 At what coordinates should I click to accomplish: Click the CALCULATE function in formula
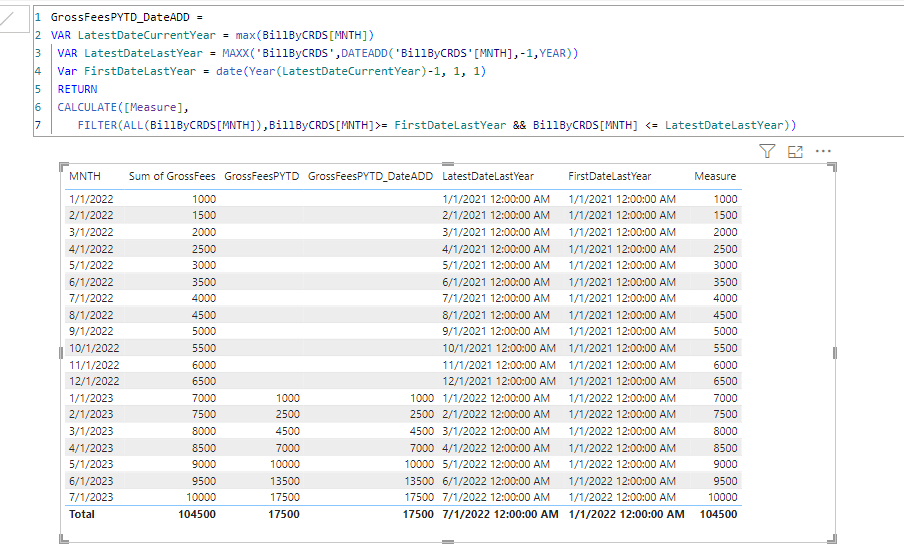pyautogui.click(x=87, y=107)
